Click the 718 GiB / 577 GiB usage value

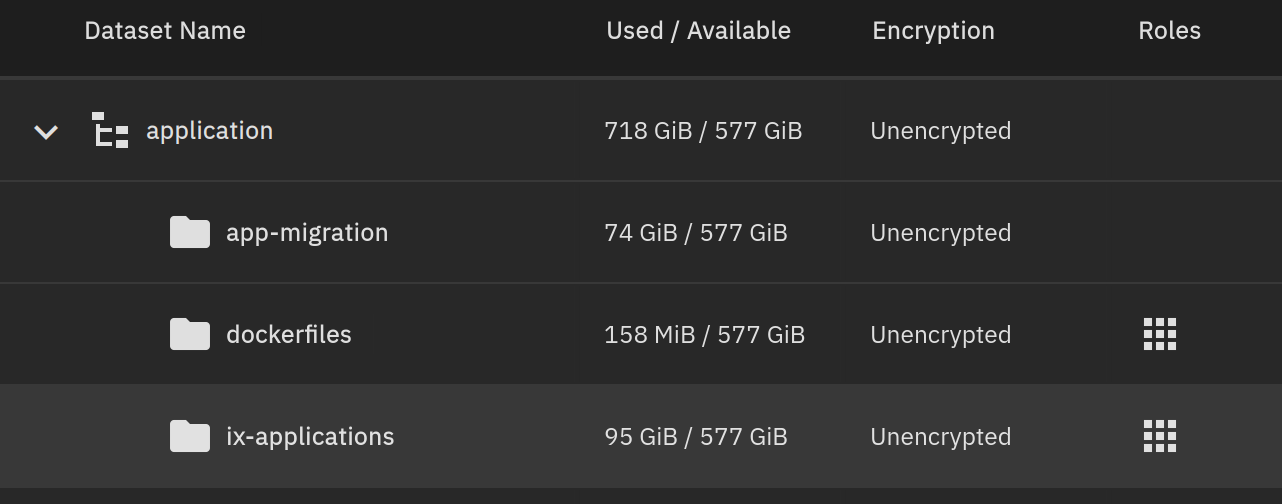point(704,131)
